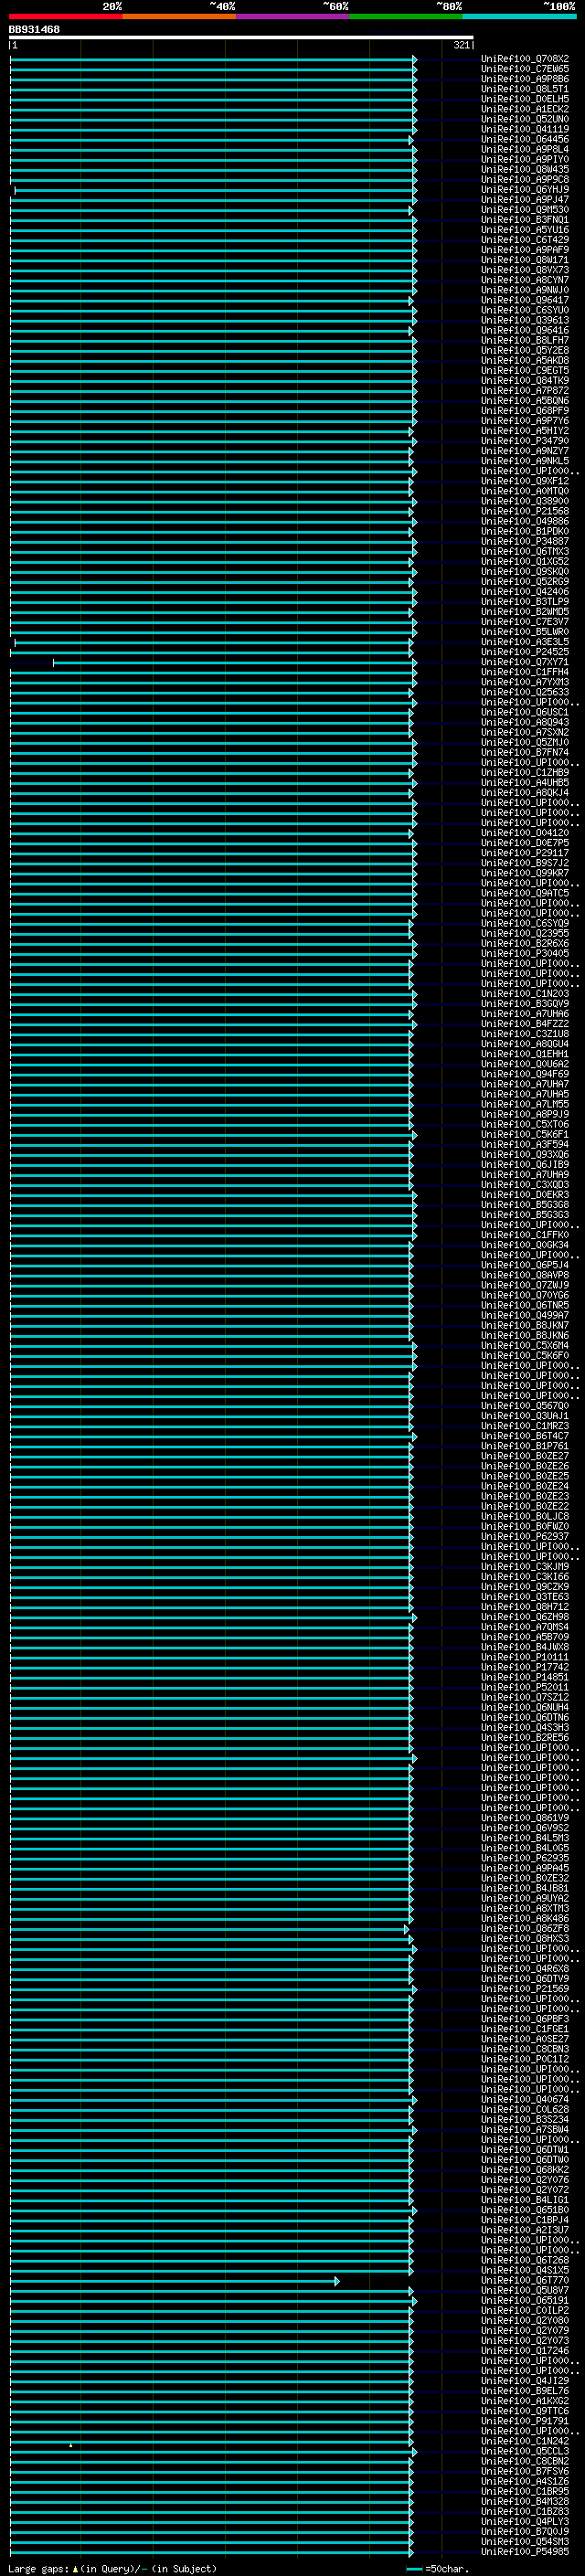Select hit label UniRef100_P21568
This screenshot has height=2576, width=585.
[525, 511]
